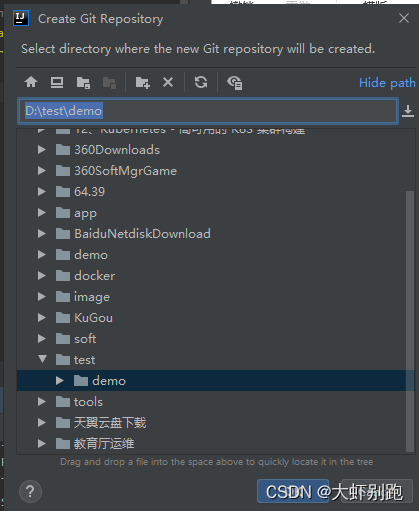Show hidden files and directories icon
The width and height of the screenshot is (419, 511).
[x=235, y=83]
